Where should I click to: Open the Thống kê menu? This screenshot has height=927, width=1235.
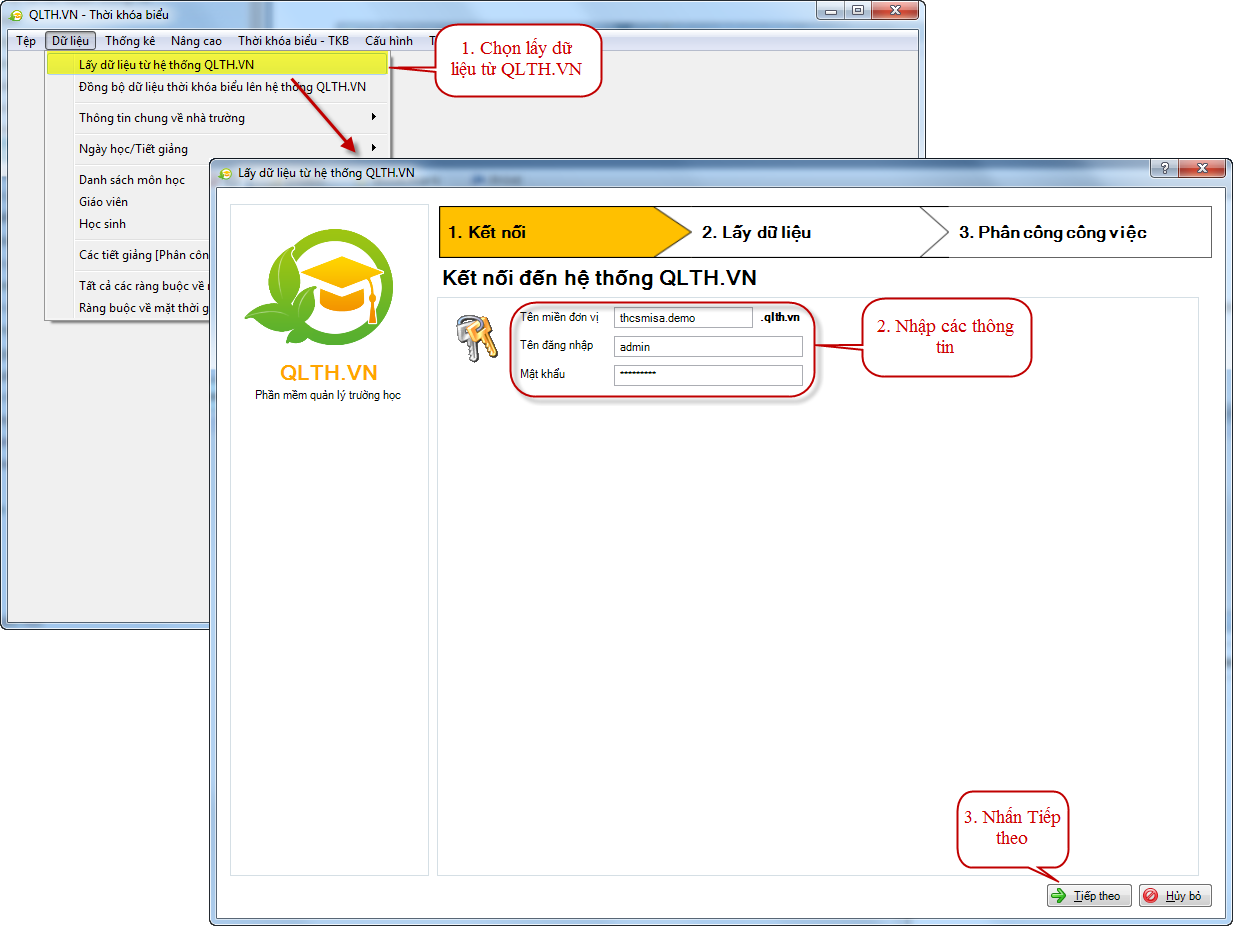[130, 41]
